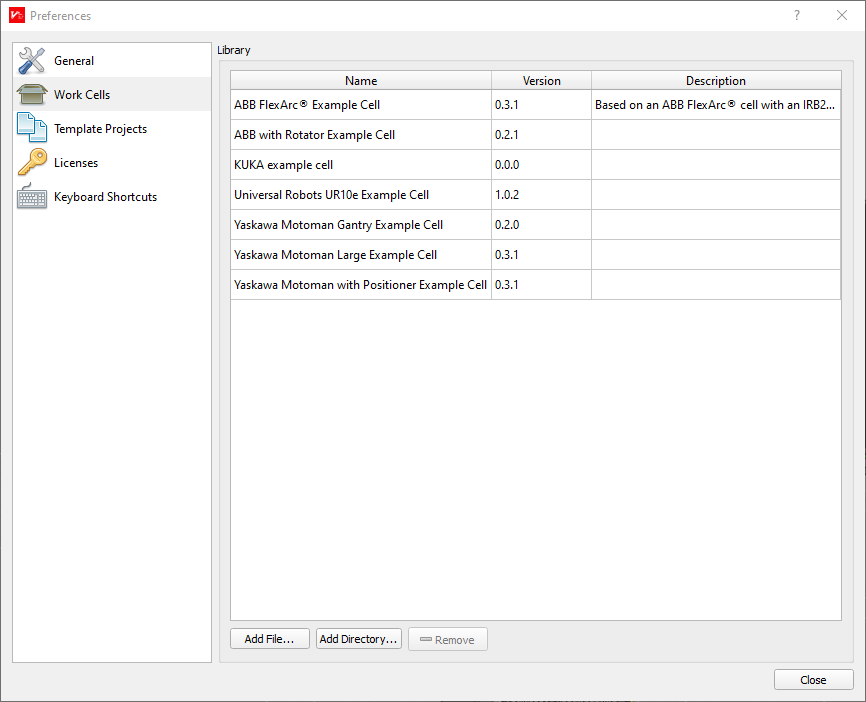Click version 0.3.1 of Positioner cell

541,284
